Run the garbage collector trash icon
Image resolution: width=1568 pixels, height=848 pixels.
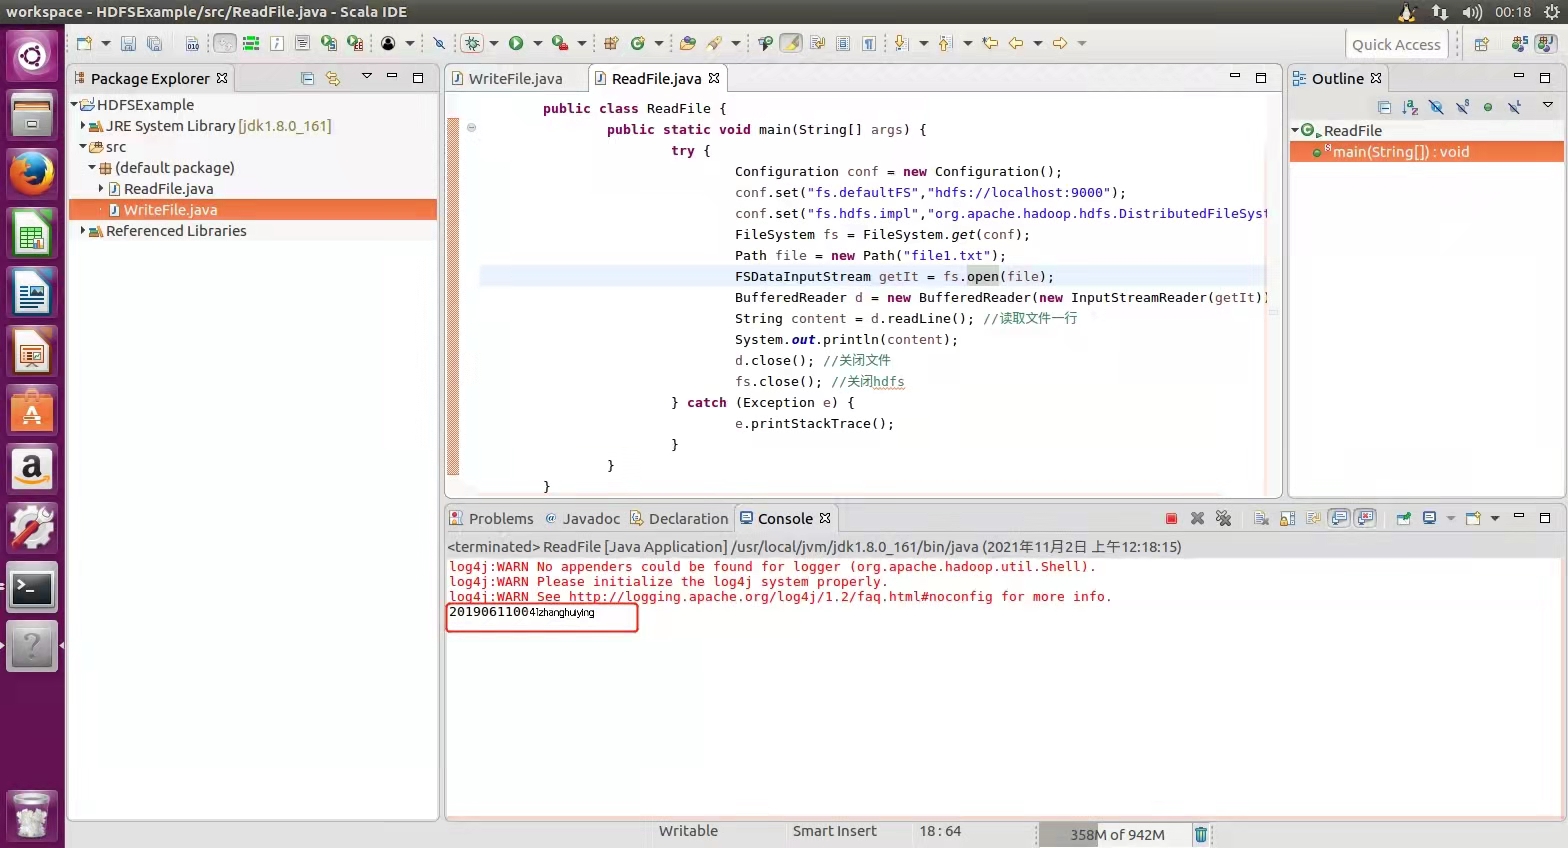point(1201,834)
